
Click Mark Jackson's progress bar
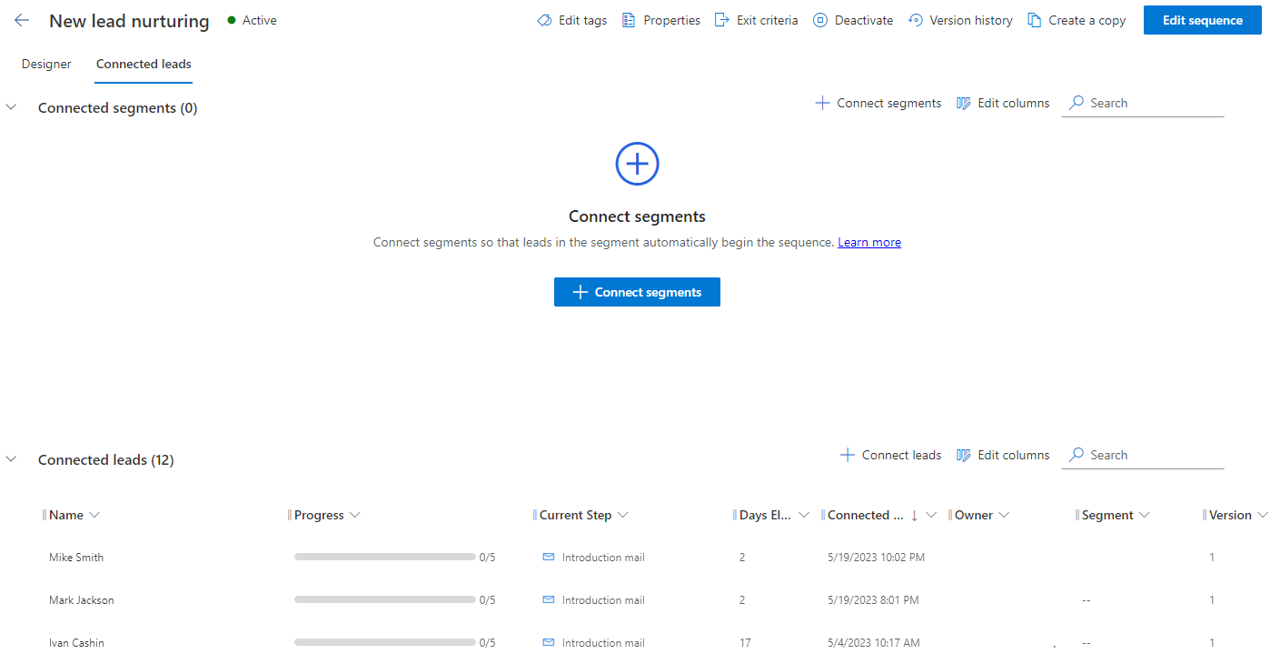(x=384, y=600)
